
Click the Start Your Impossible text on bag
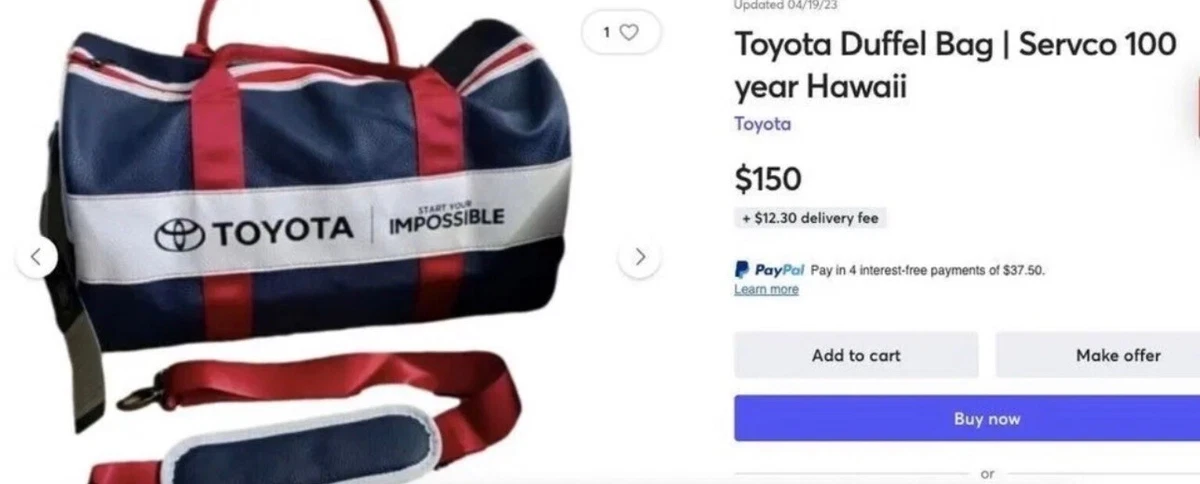(x=446, y=218)
